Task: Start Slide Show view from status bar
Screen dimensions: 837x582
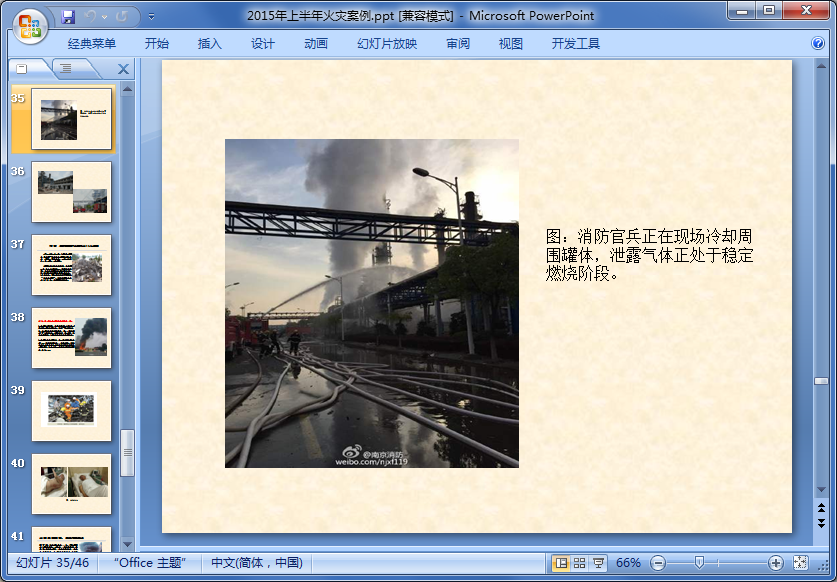Action: coord(598,562)
